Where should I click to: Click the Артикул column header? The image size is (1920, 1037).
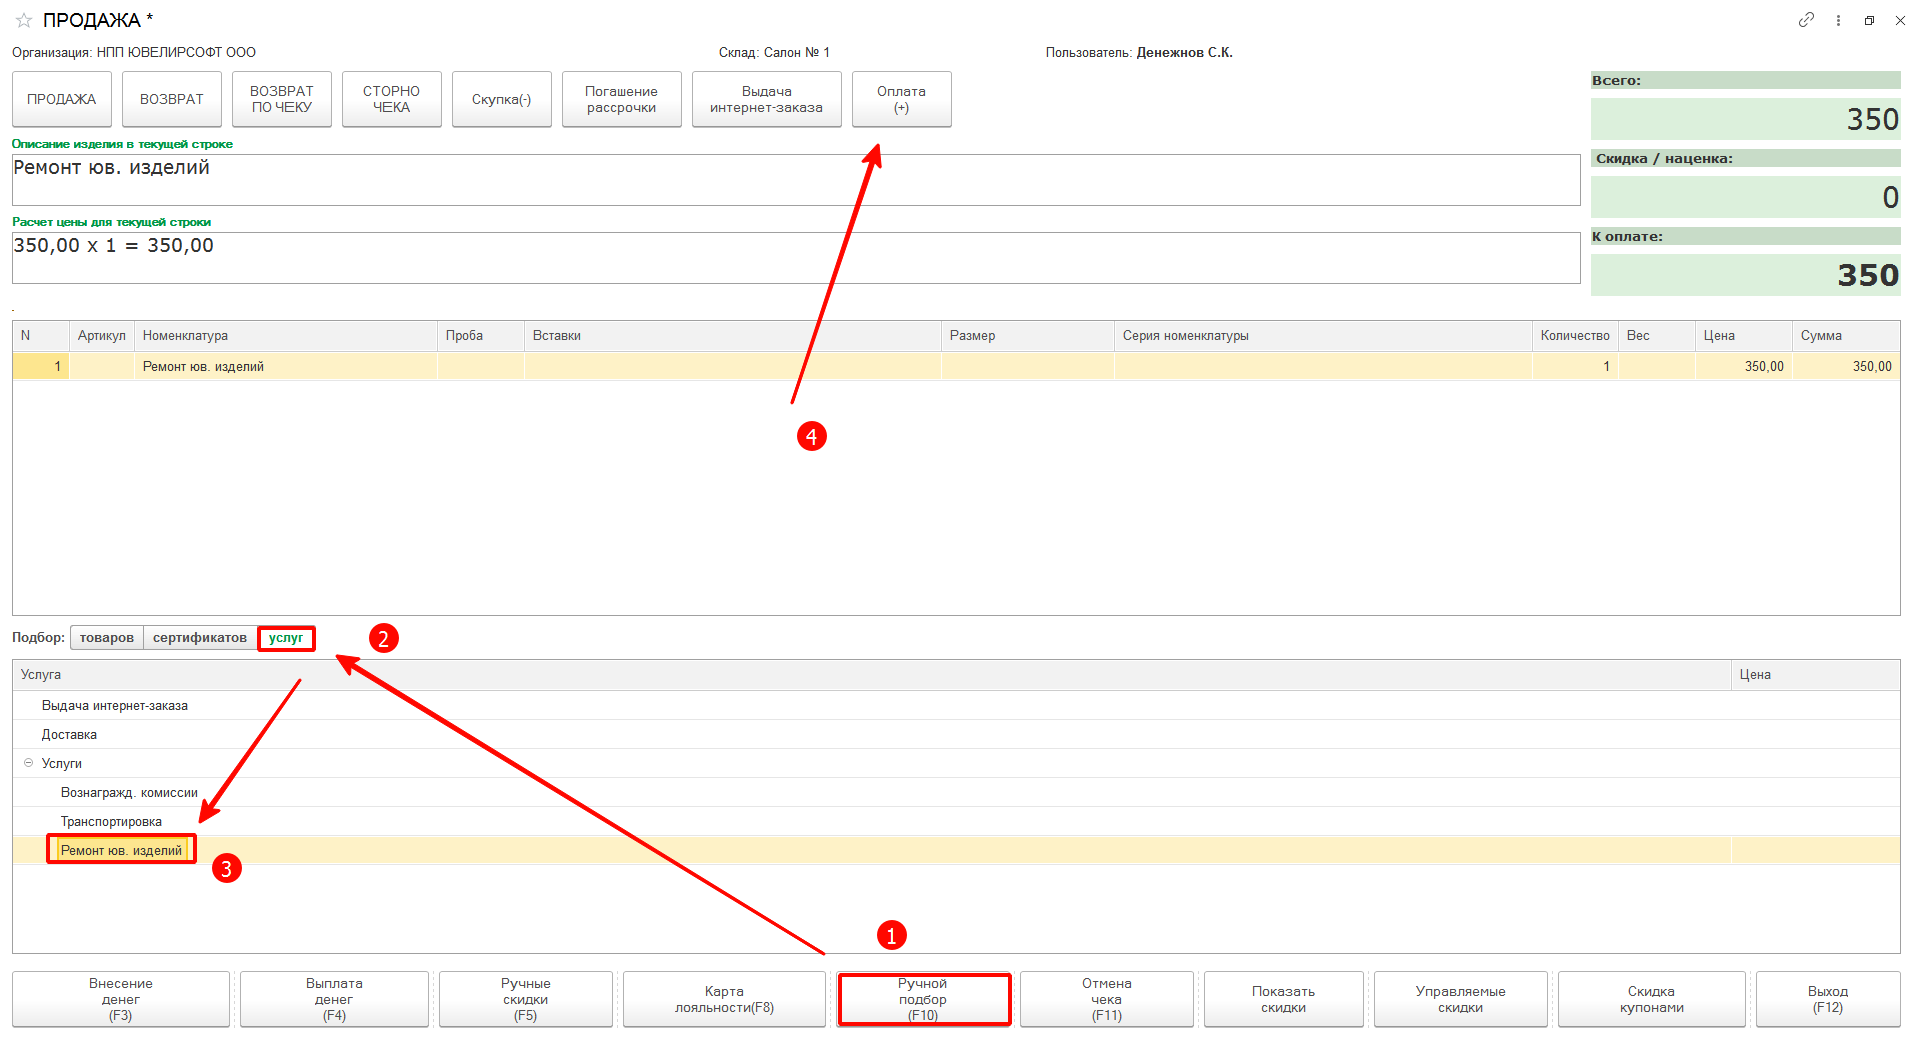tap(102, 336)
